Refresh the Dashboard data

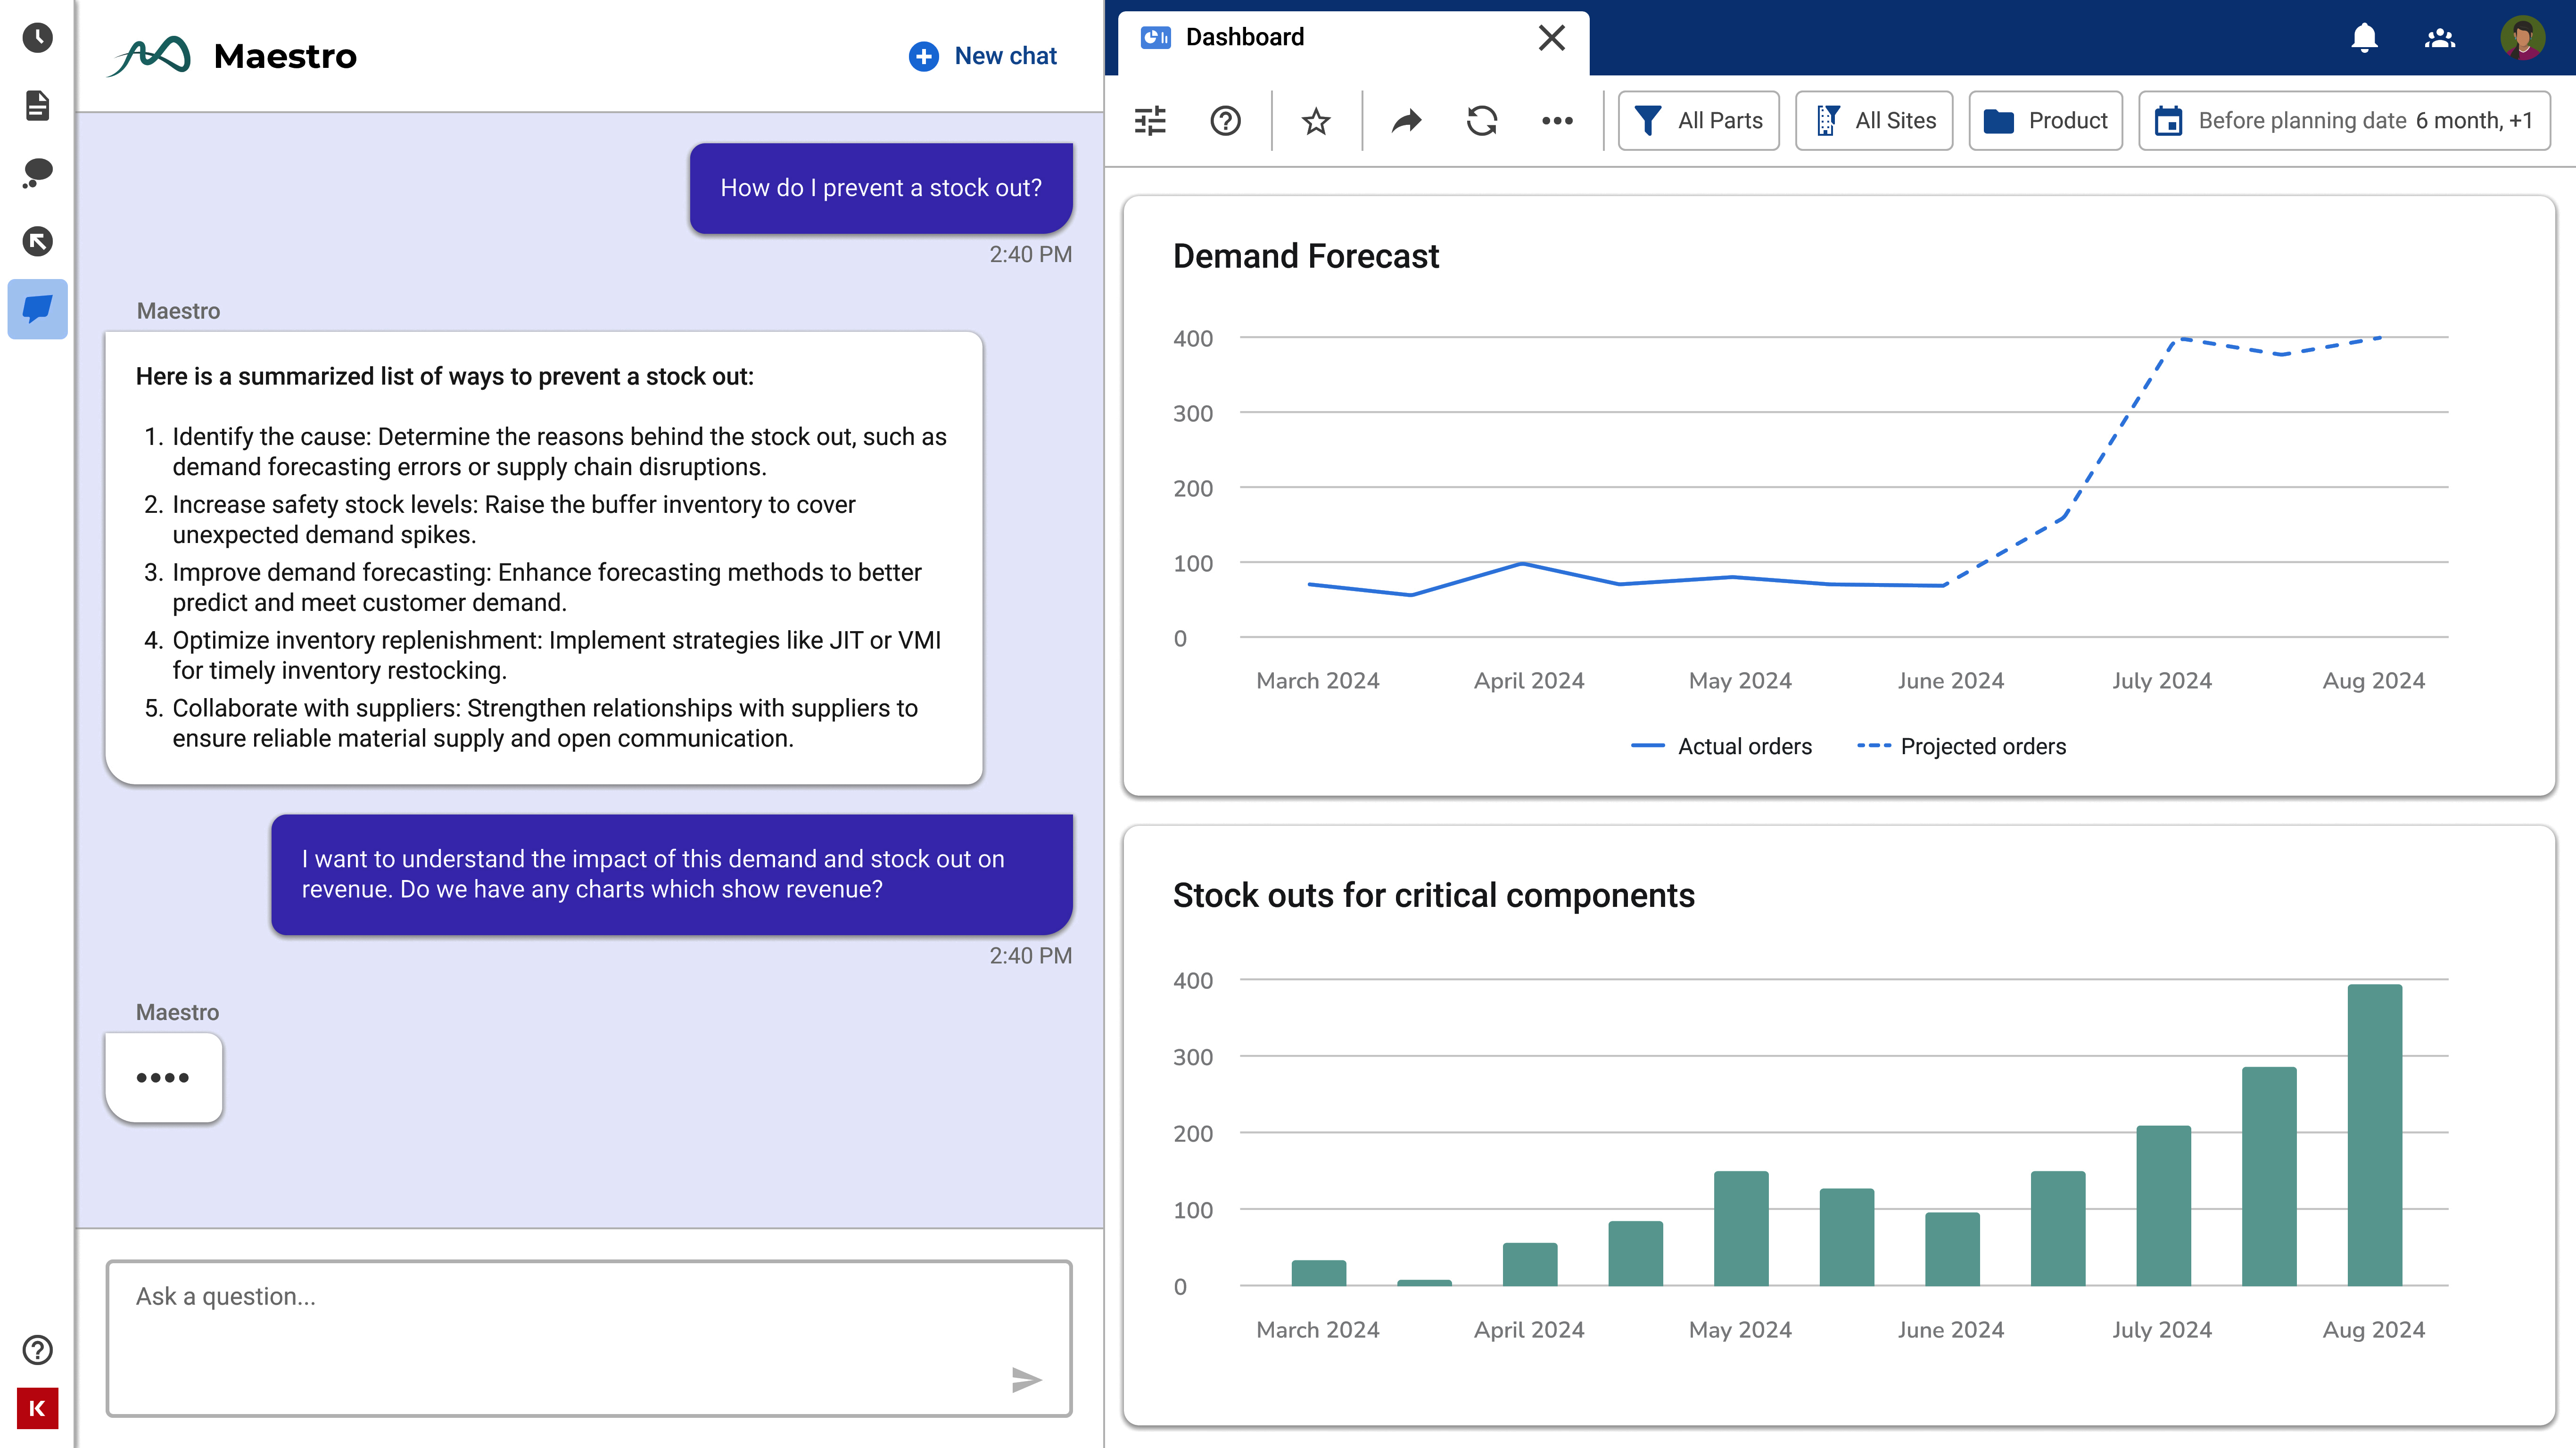point(1481,120)
